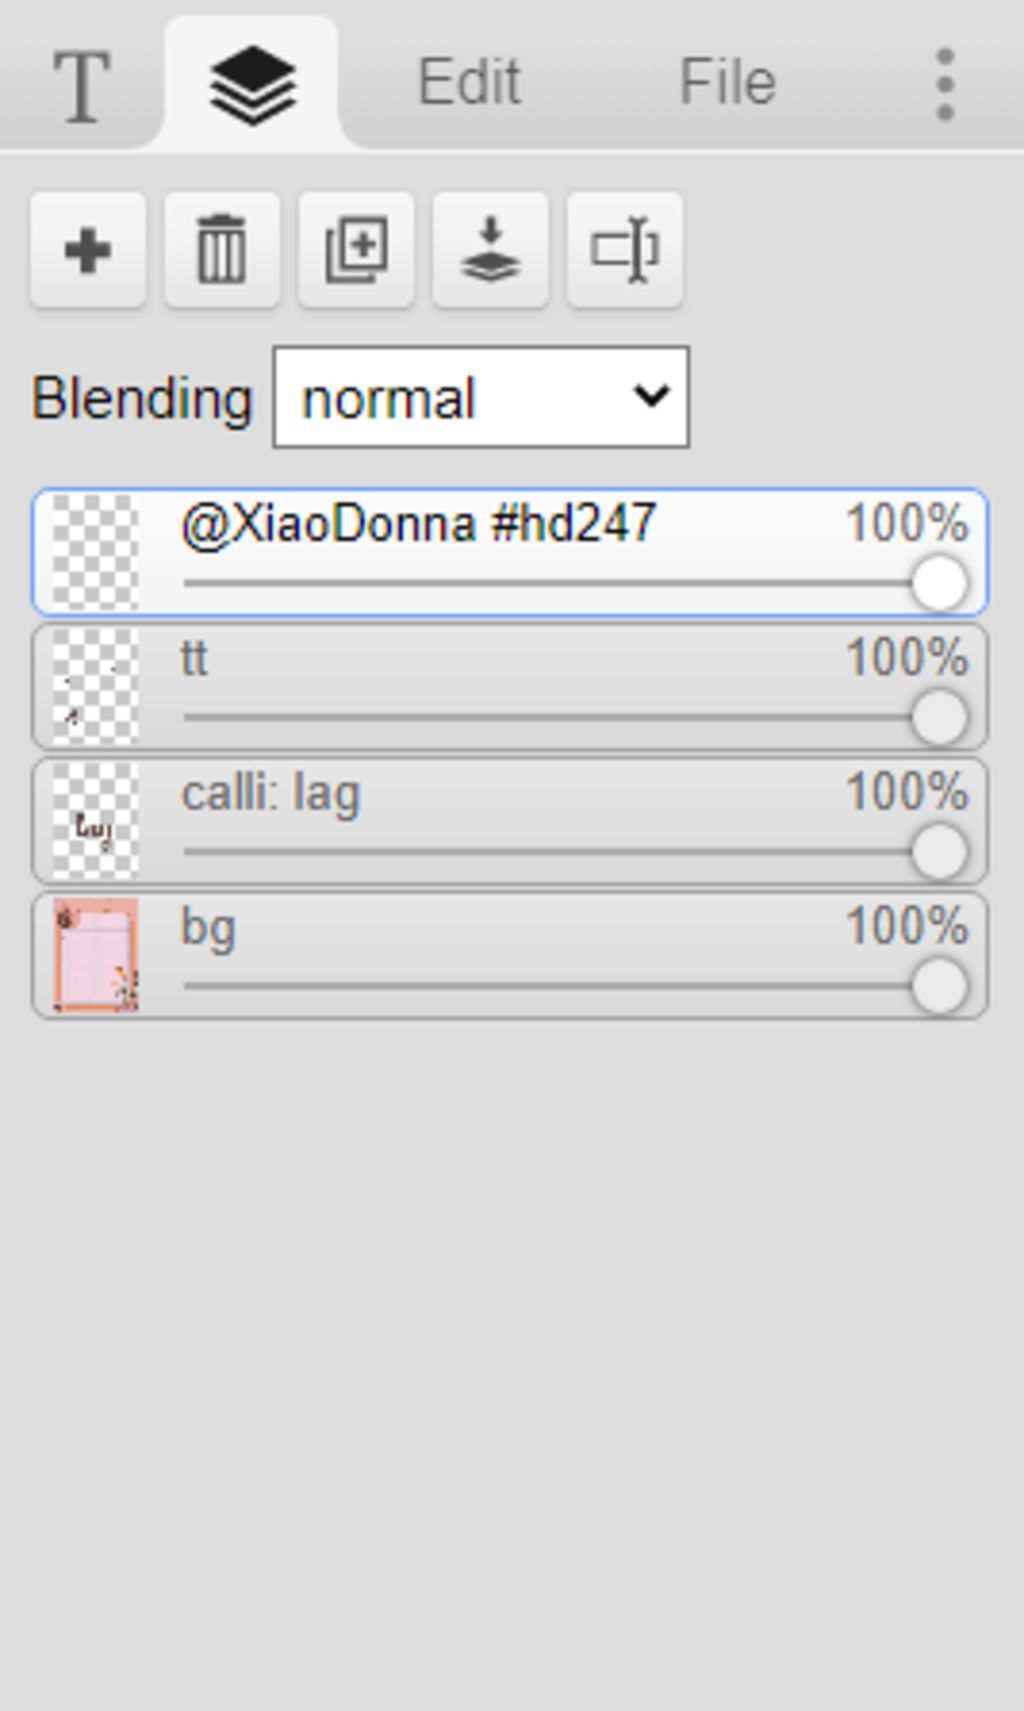
Task: Merge layer down icon
Action: [x=490, y=250]
